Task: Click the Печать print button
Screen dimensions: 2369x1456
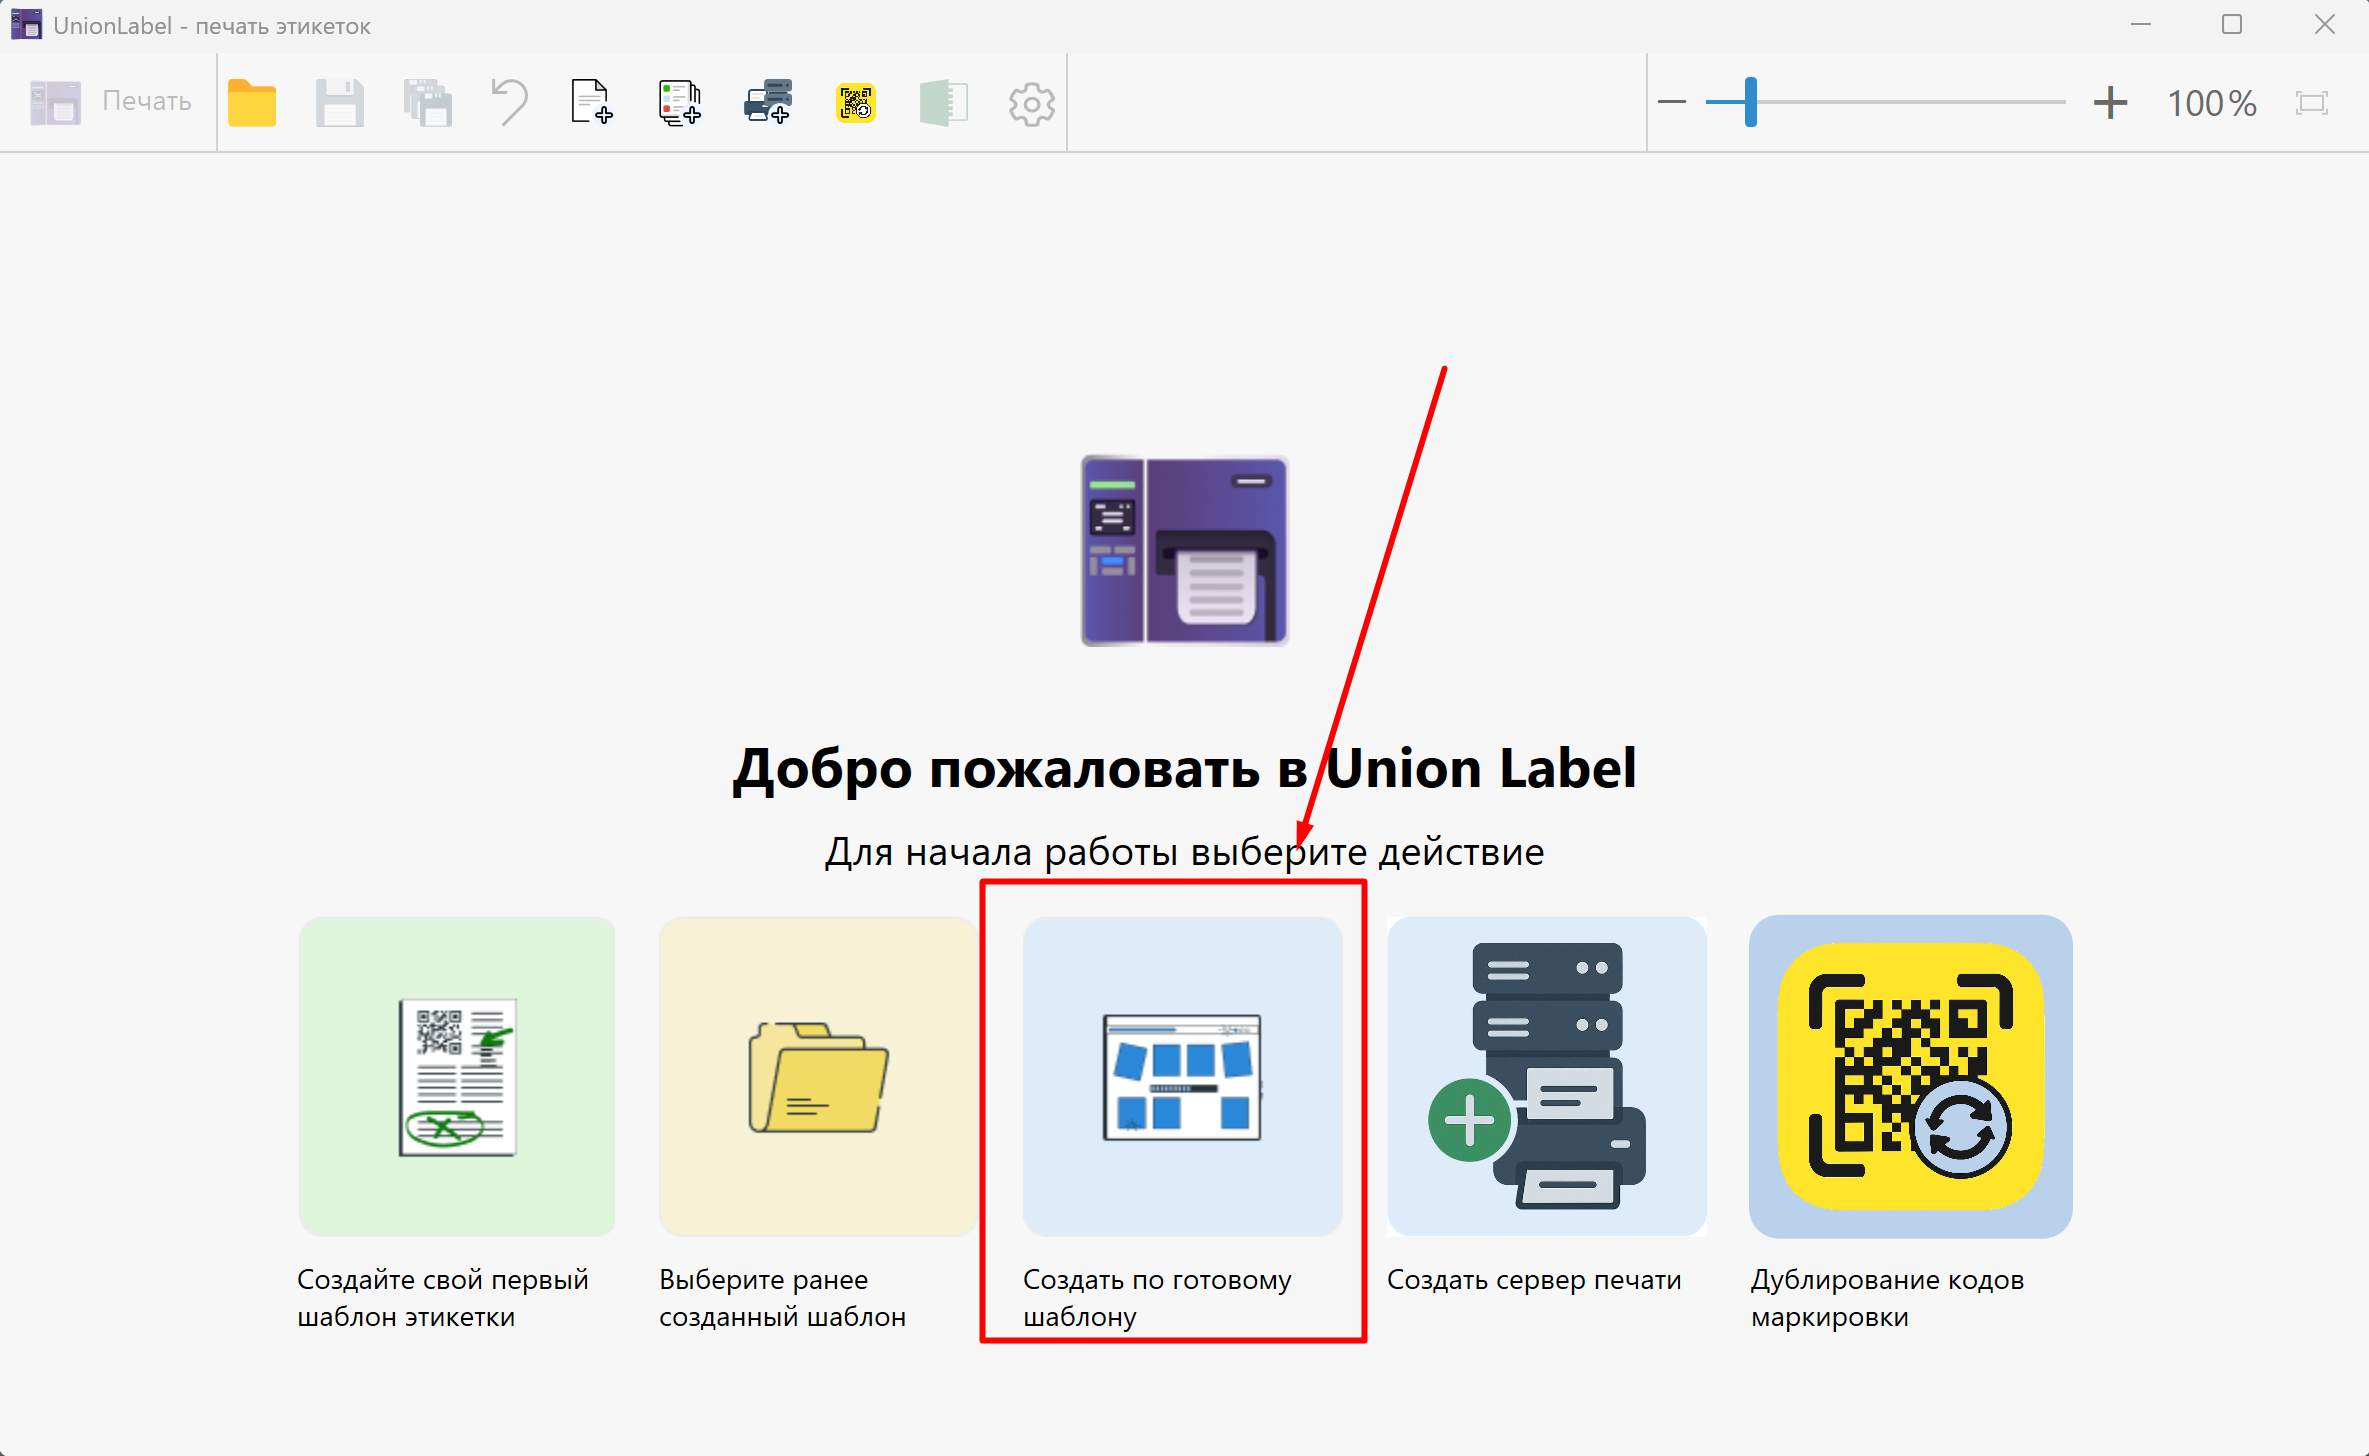Action: [110, 102]
